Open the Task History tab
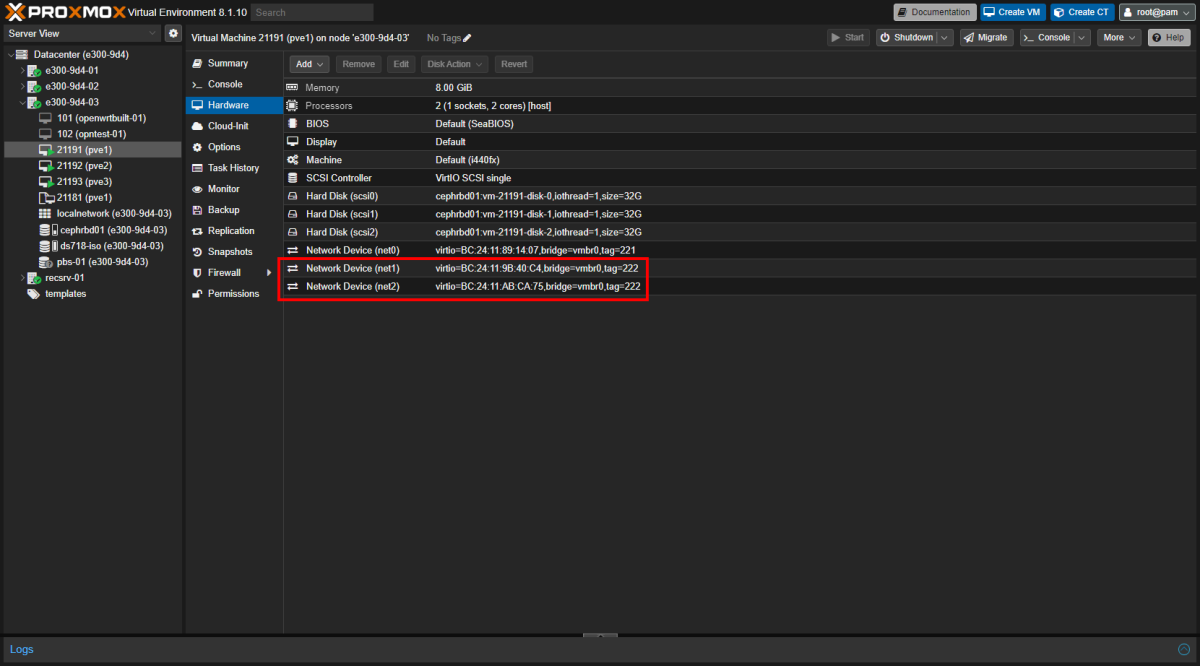Viewport: 1200px width, 666px height. (234, 168)
